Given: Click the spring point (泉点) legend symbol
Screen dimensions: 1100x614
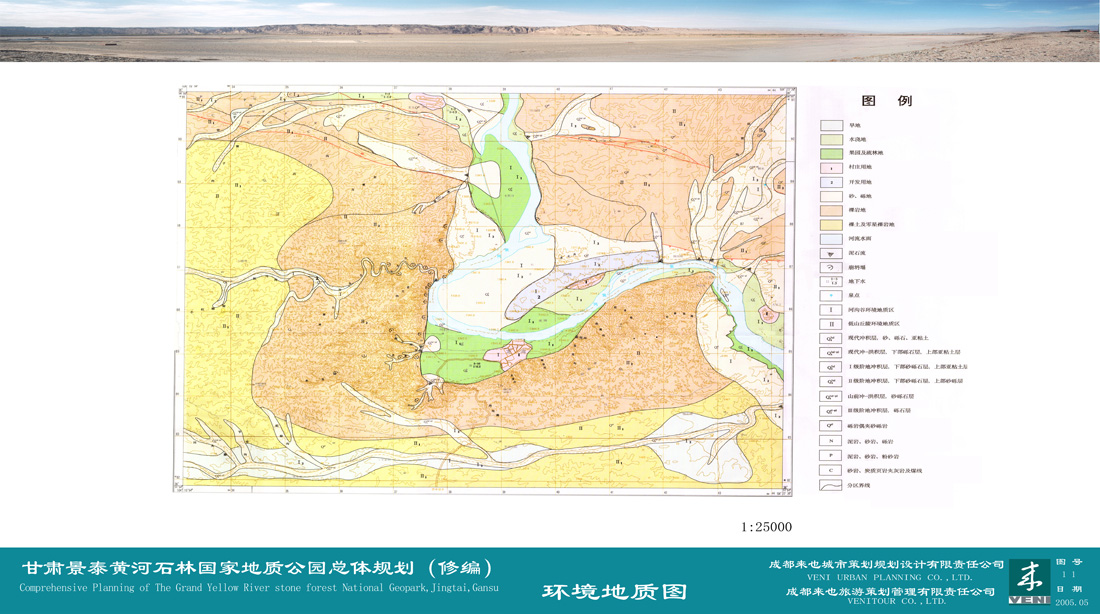Looking at the screenshot, I should [x=831, y=296].
